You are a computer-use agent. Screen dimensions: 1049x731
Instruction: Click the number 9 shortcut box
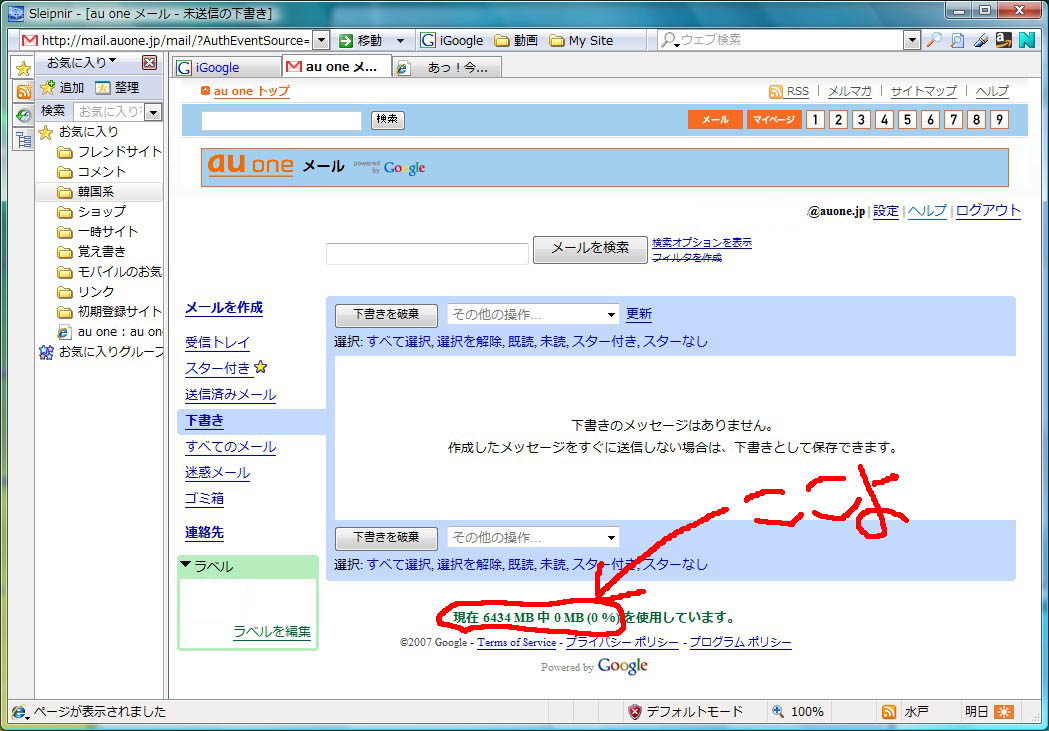999,120
